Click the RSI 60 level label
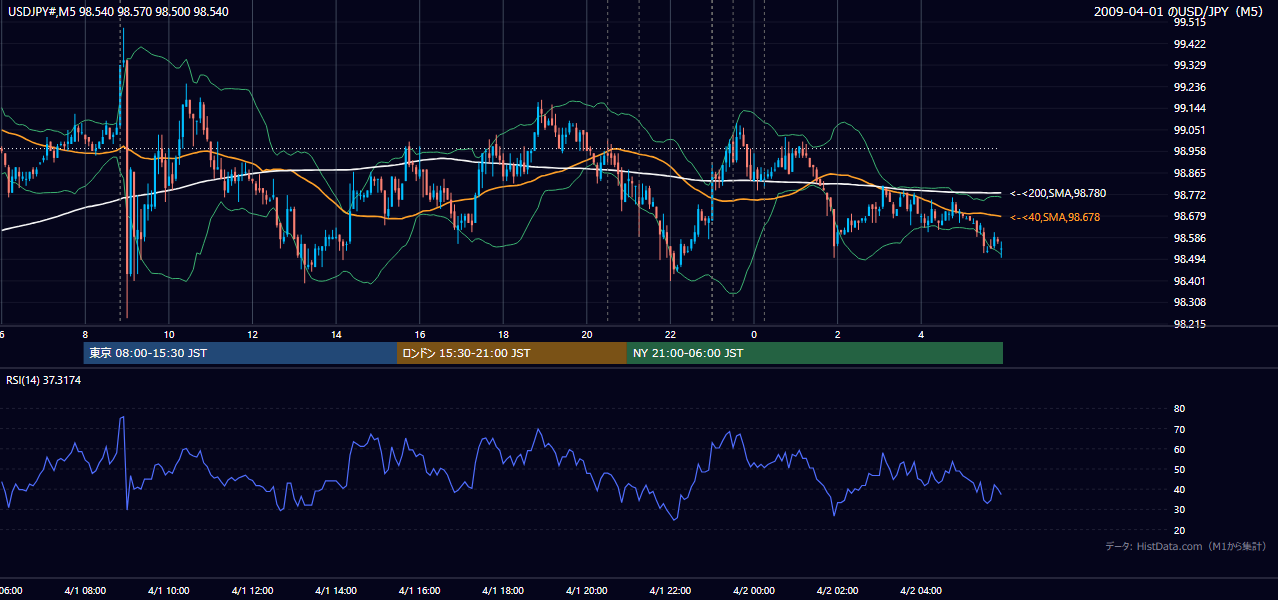 click(1179, 449)
